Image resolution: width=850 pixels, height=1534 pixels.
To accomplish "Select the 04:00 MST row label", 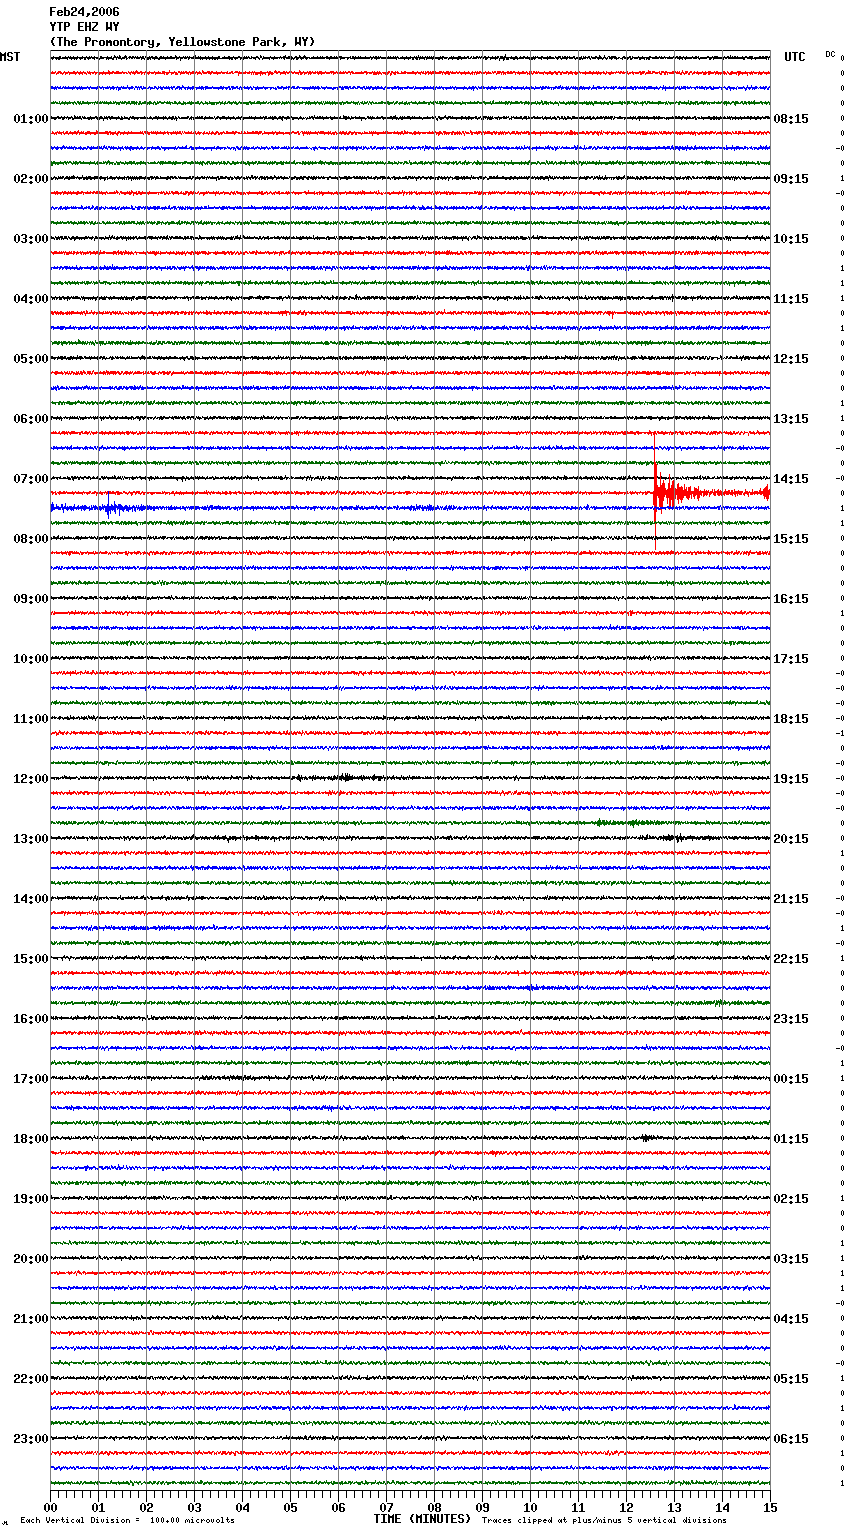I will 30,299.
